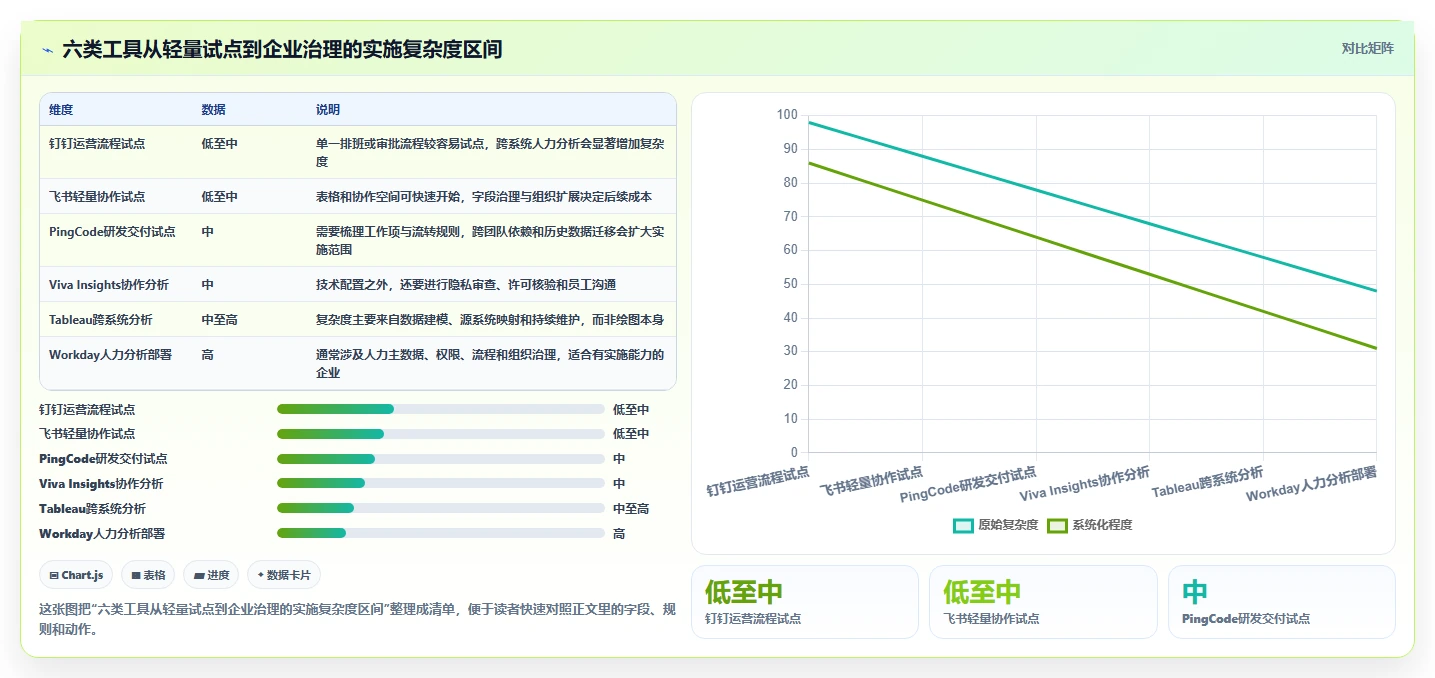1435x678 pixels.
Task: Click the 数据 column header
Action: pyautogui.click(x=213, y=110)
